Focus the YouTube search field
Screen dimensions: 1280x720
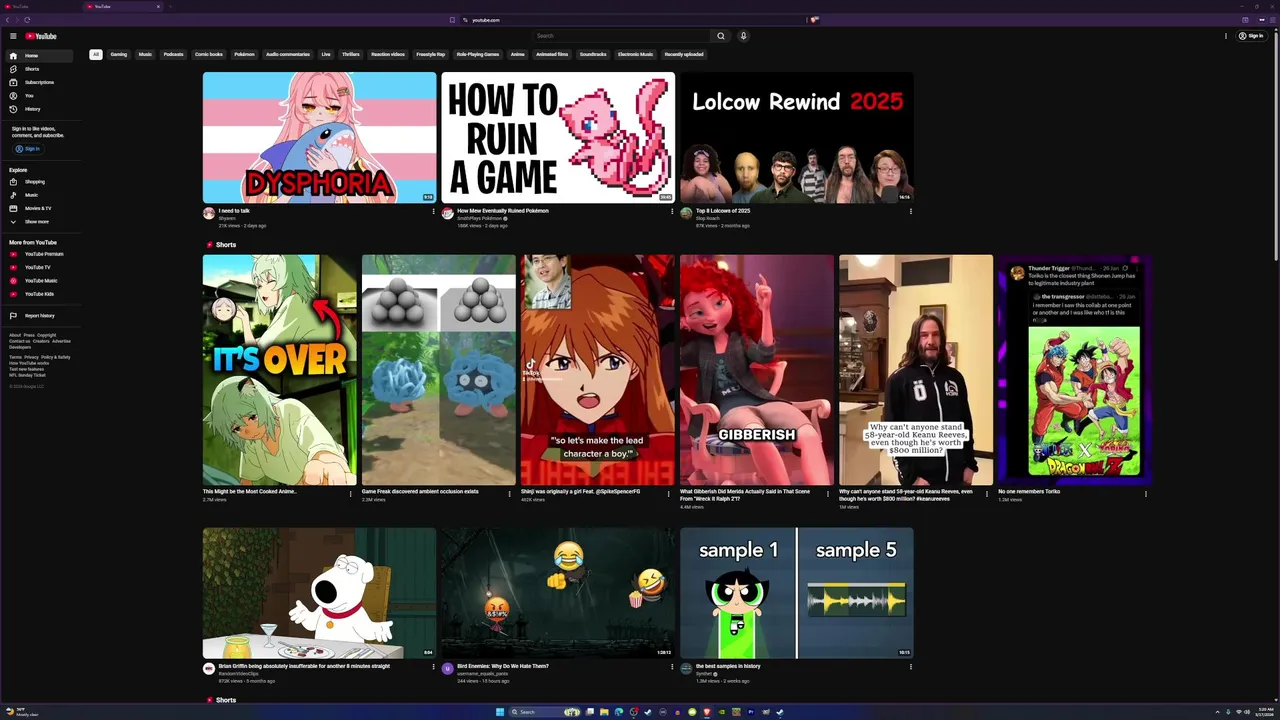[x=620, y=36]
